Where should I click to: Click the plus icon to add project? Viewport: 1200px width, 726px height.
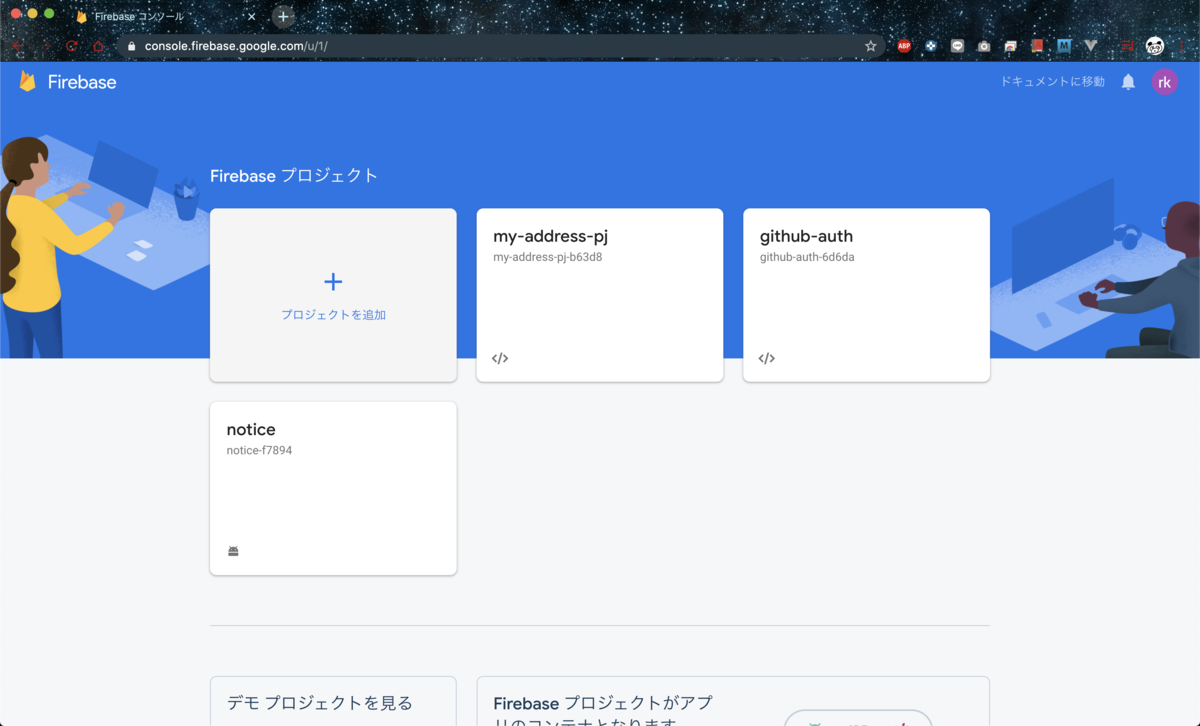pyautogui.click(x=333, y=282)
